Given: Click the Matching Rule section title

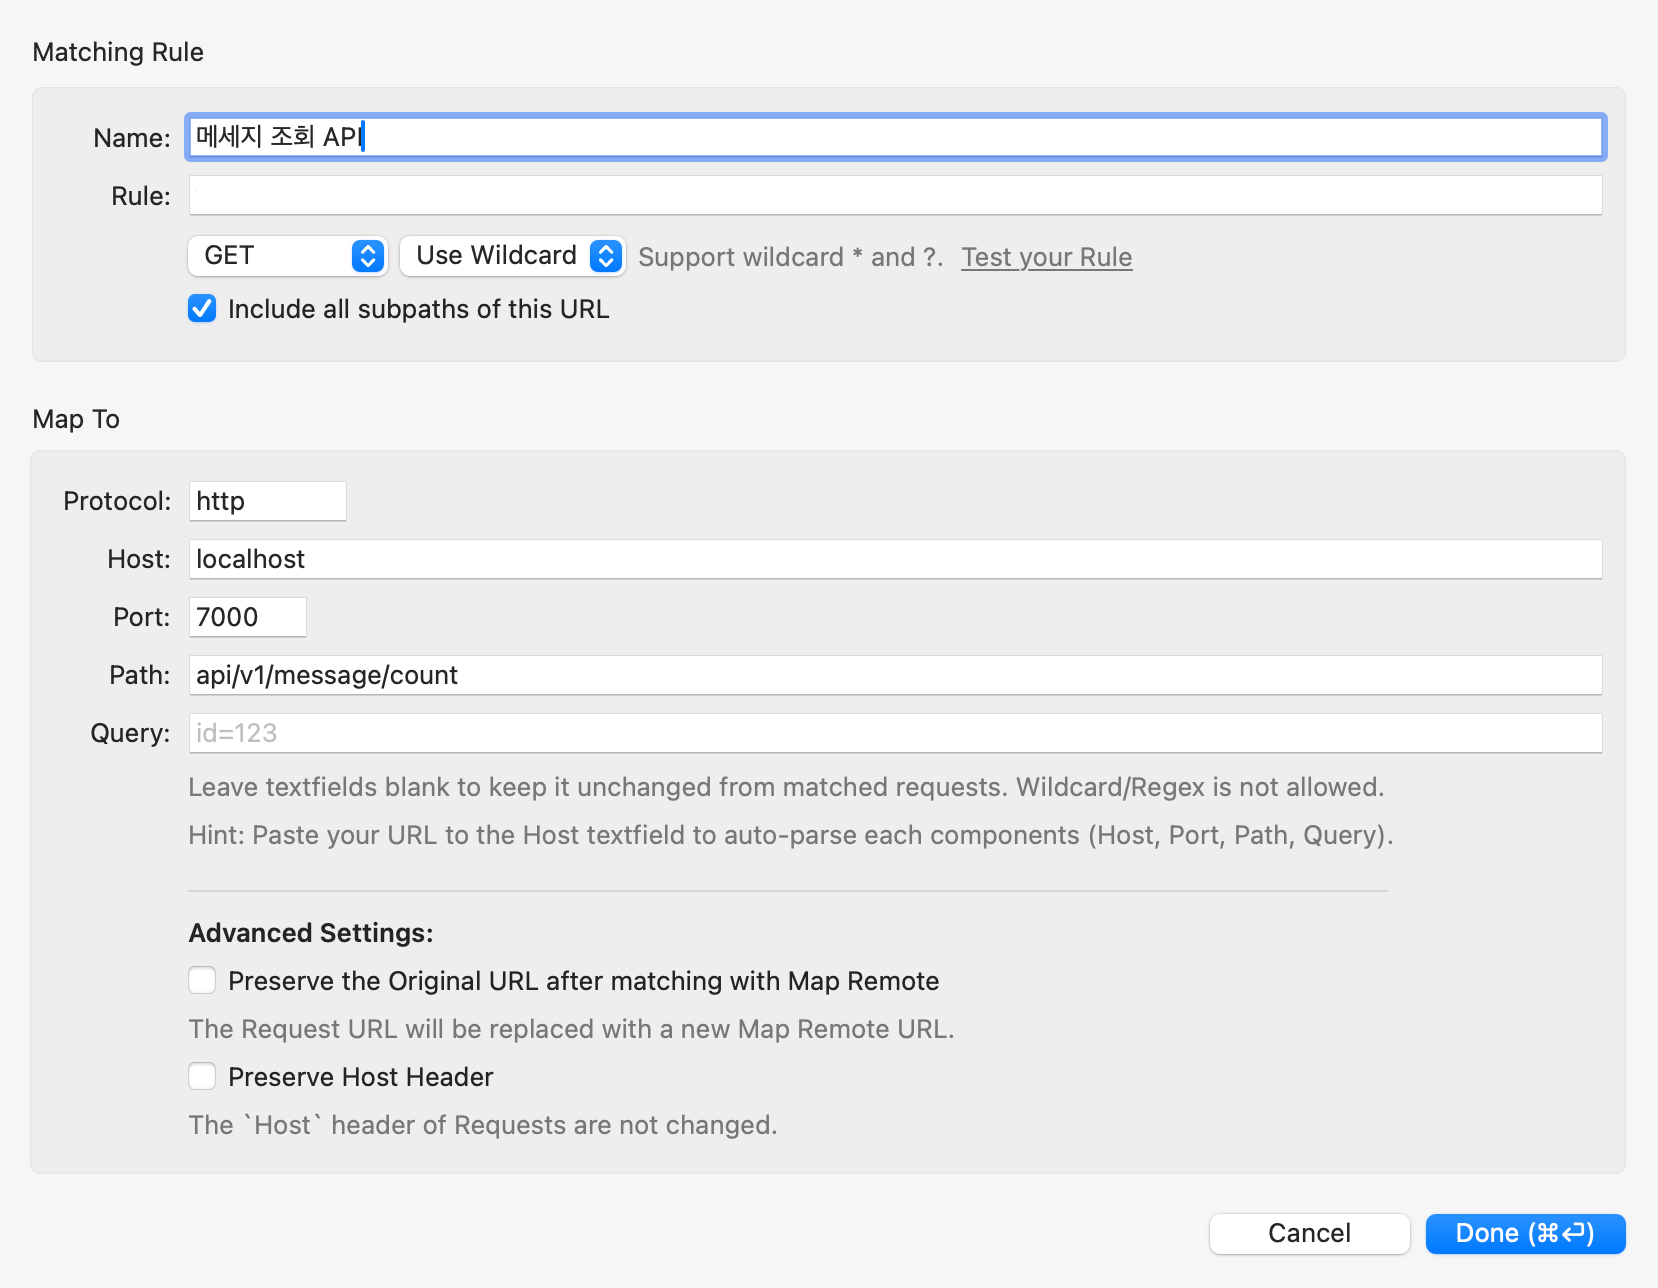Looking at the screenshot, I should 118,52.
